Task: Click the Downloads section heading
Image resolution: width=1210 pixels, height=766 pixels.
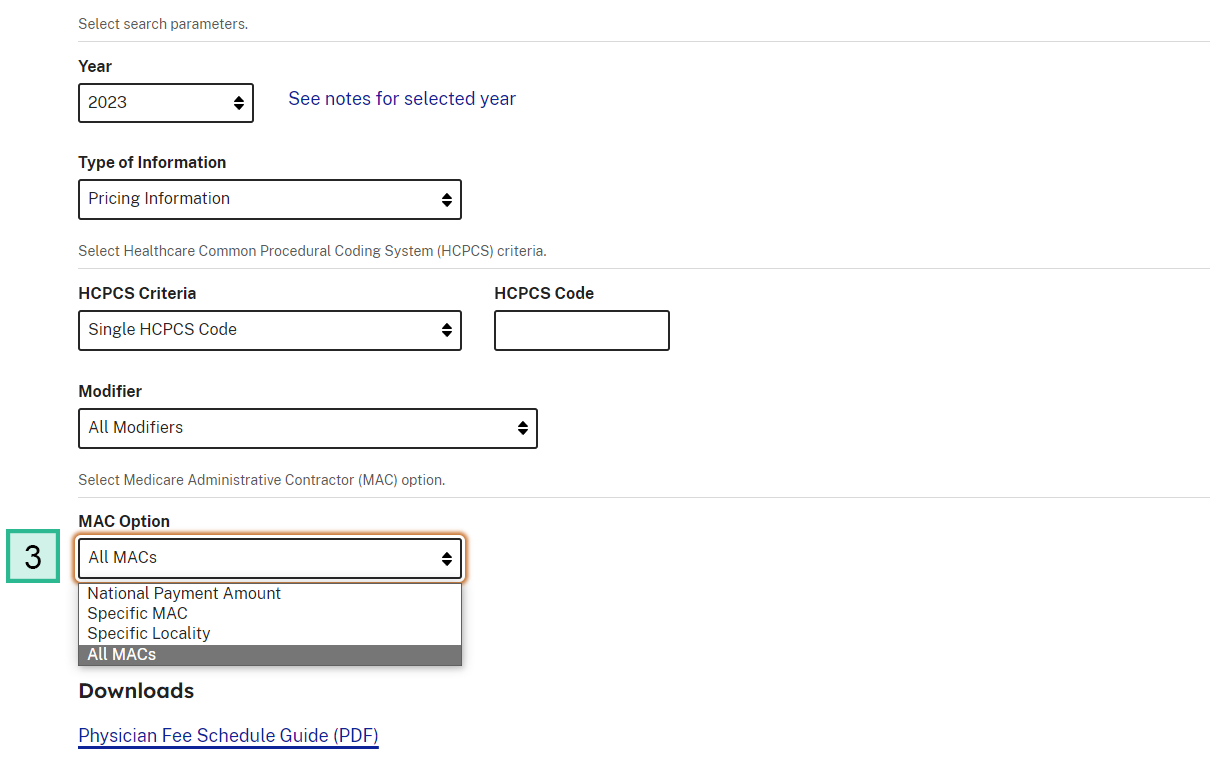Action: coord(136,690)
